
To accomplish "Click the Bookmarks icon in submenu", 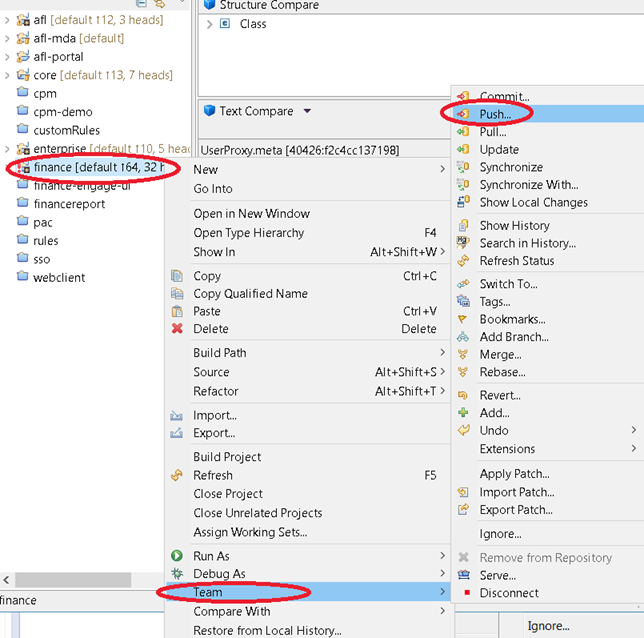I will coord(463,320).
